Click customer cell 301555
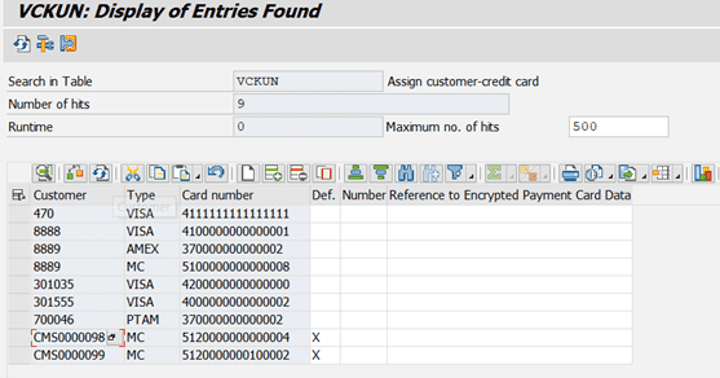 78,302
